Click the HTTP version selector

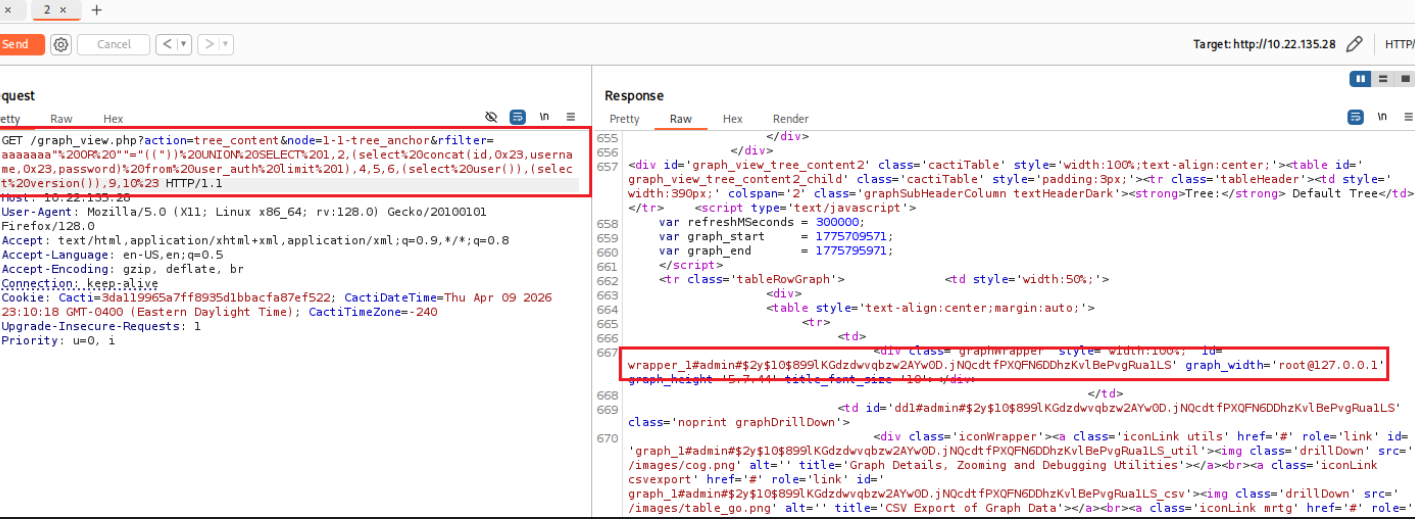tap(1399, 44)
